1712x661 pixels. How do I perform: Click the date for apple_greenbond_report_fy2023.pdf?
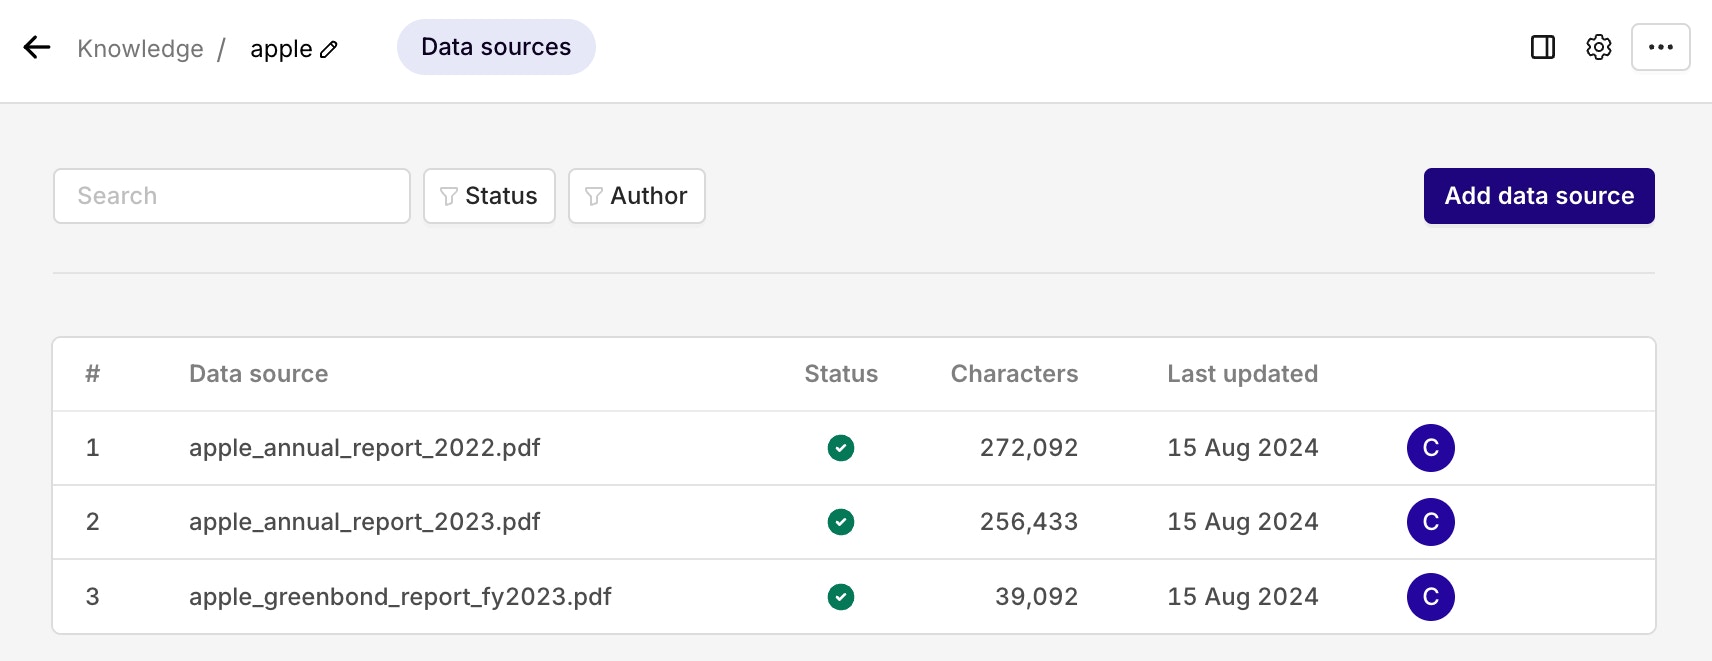(1243, 597)
